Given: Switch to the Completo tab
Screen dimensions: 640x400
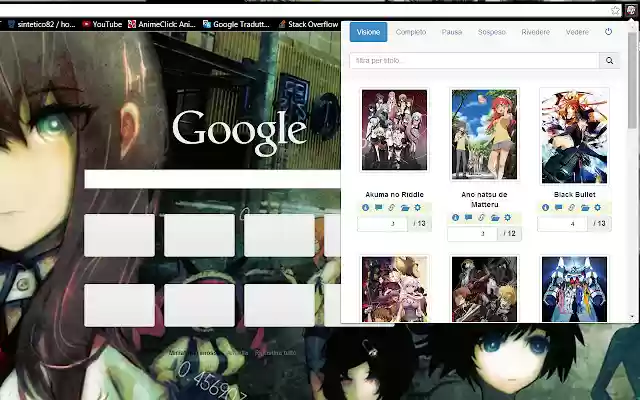Looking at the screenshot, I should point(411,32).
